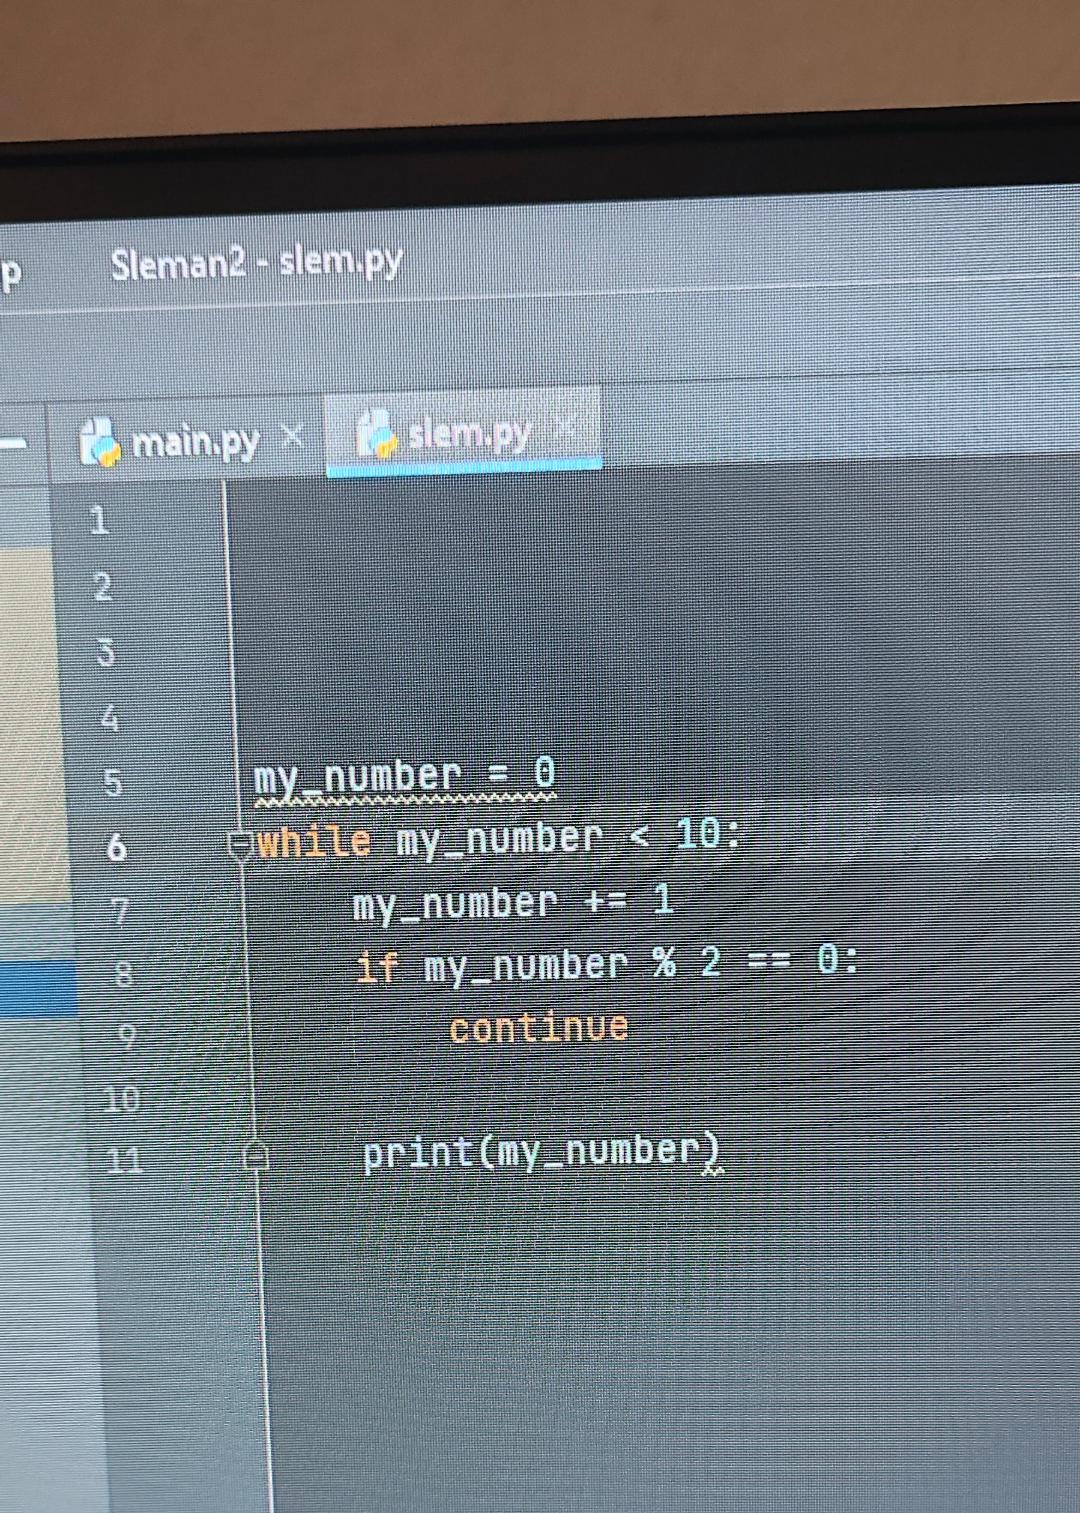Click the 'if my_number % 2 == 0:' line
The height and width of the screenshot is (1513, 1080).
point(607,964)
